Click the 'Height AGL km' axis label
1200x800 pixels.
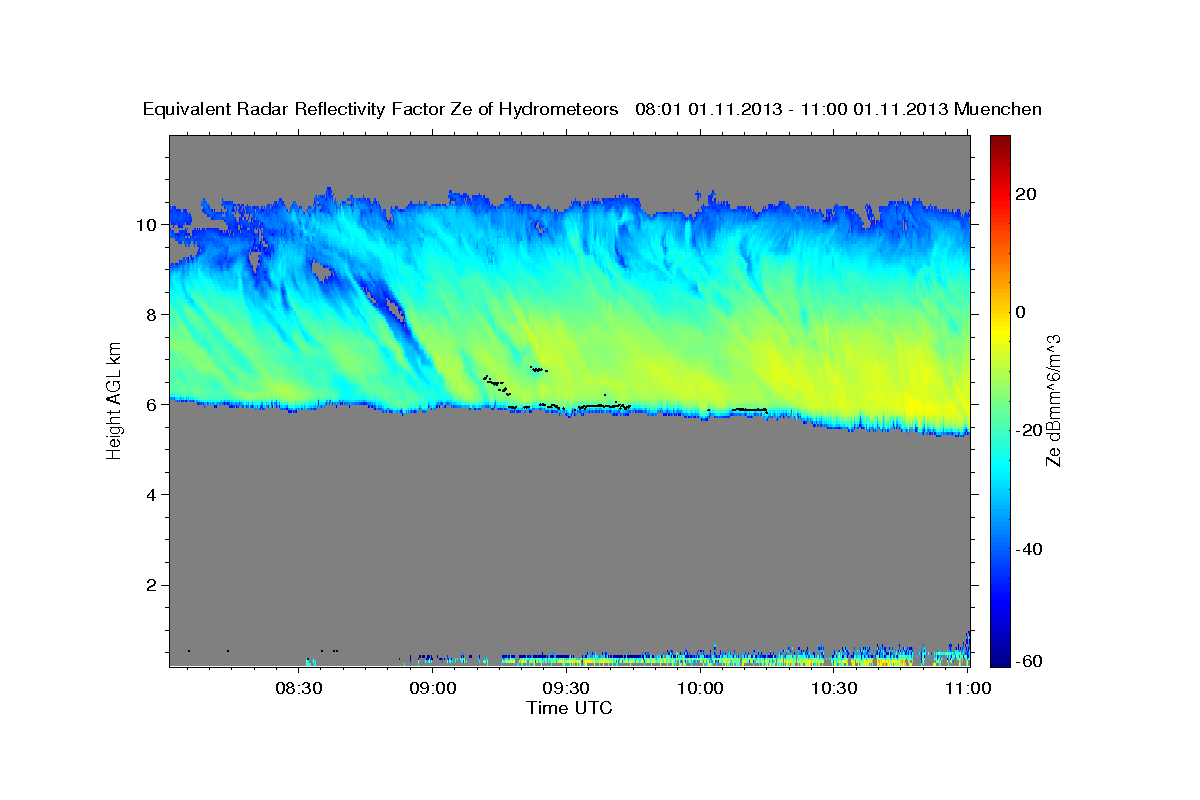pos(115,400)
